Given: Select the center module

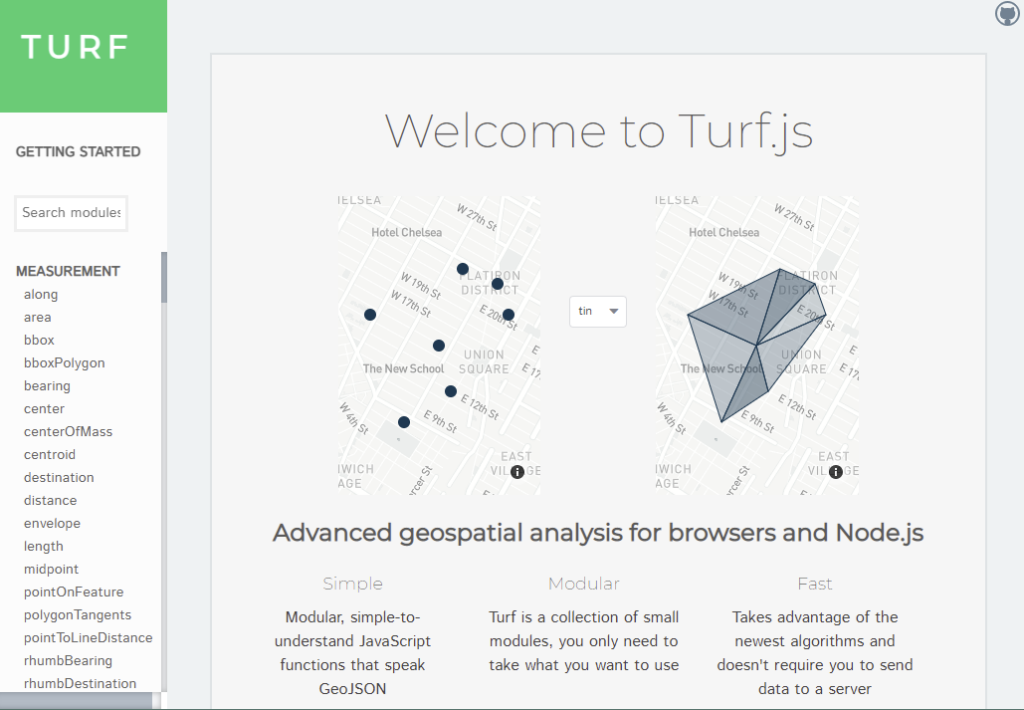Looking at the screenshot, I should [x=44, y=408].
